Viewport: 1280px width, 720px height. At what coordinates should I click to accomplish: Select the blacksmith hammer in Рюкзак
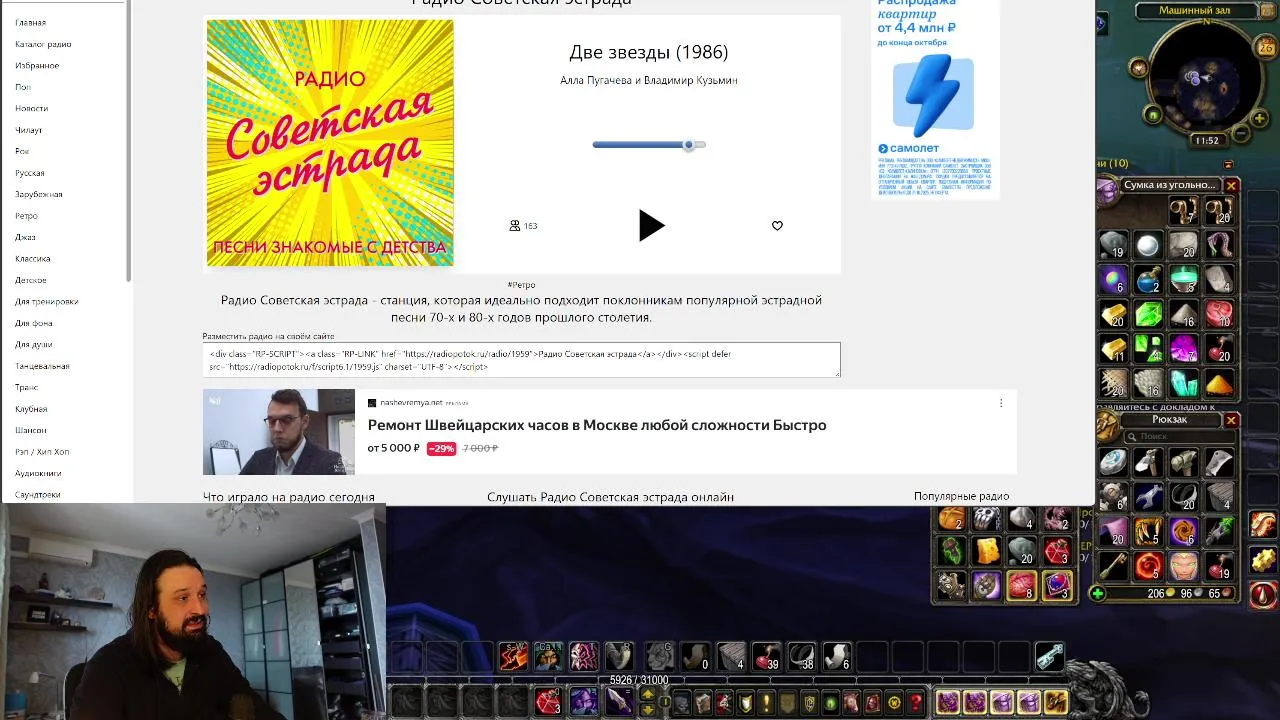coord(1184,461)
